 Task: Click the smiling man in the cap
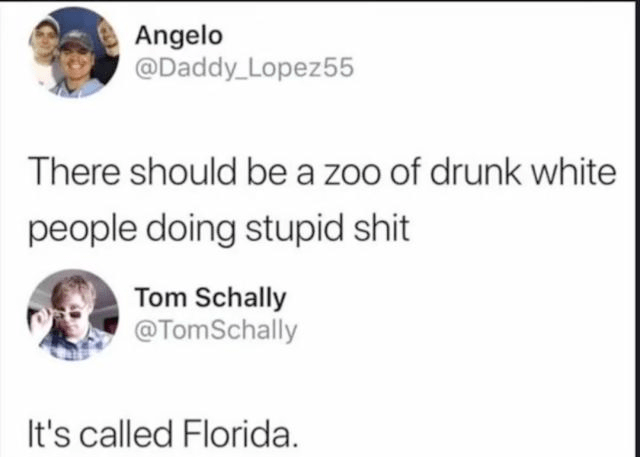click(78, 58)
